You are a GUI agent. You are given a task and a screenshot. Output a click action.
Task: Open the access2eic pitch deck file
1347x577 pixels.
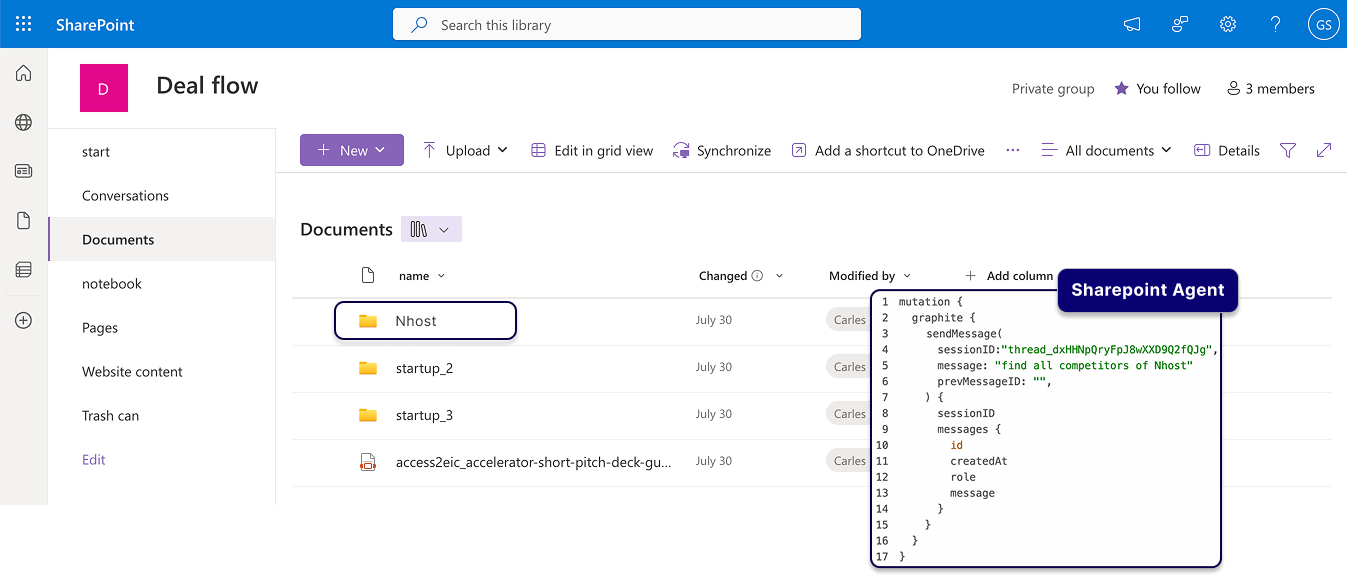pyautogui.click(x=533, y=462)
